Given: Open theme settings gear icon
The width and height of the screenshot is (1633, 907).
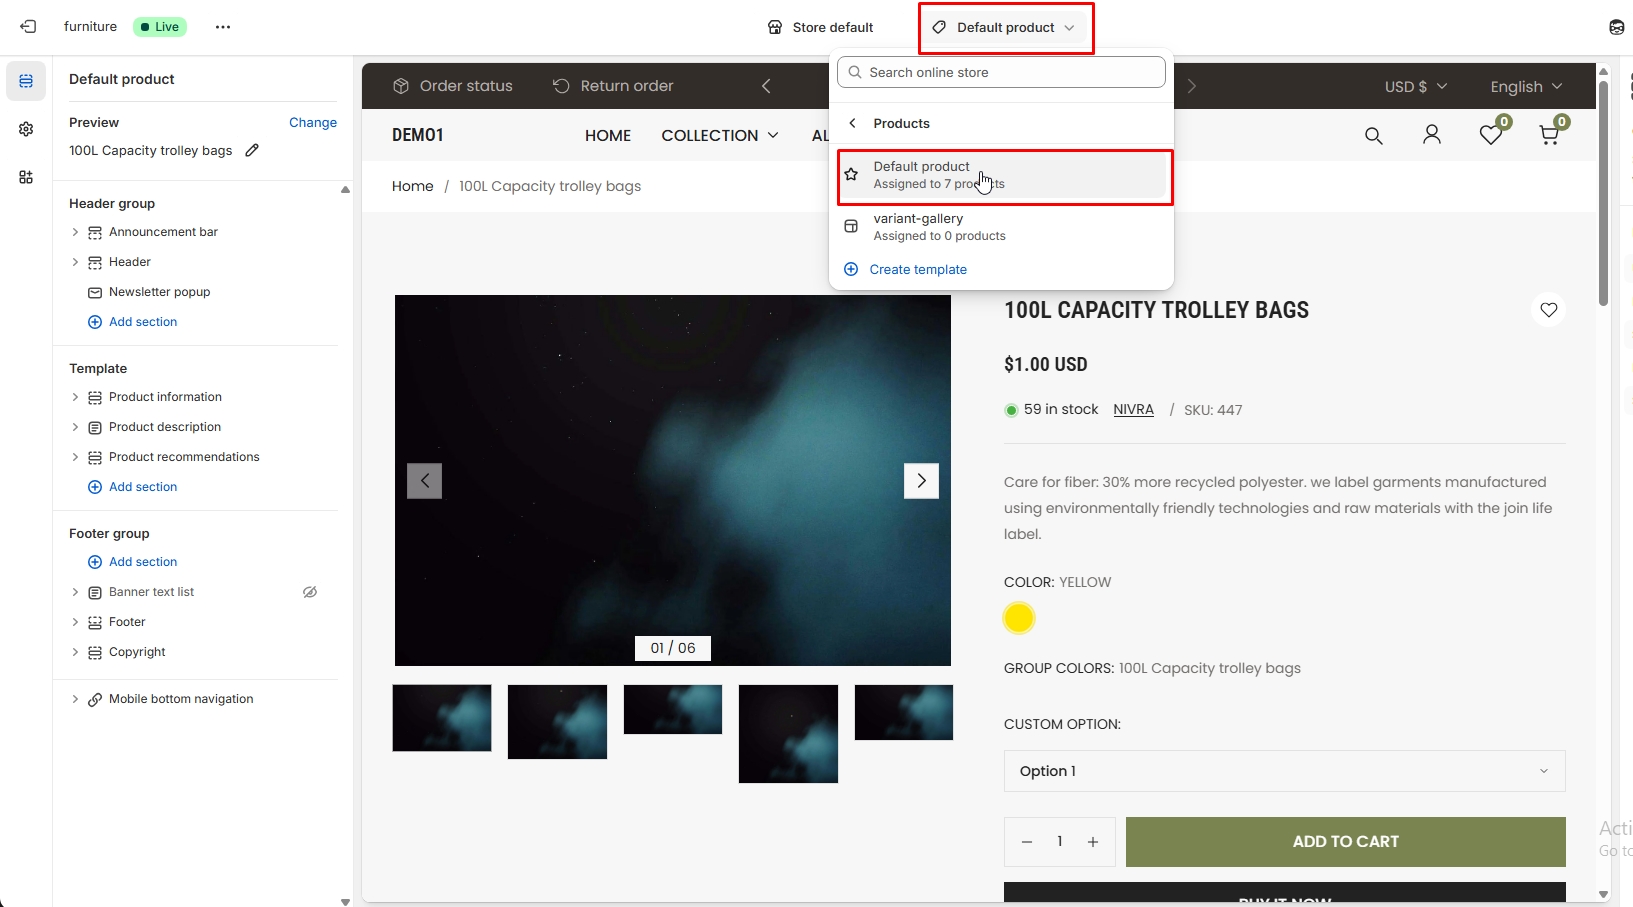Looking at the screenshot, I should point(26,129).
